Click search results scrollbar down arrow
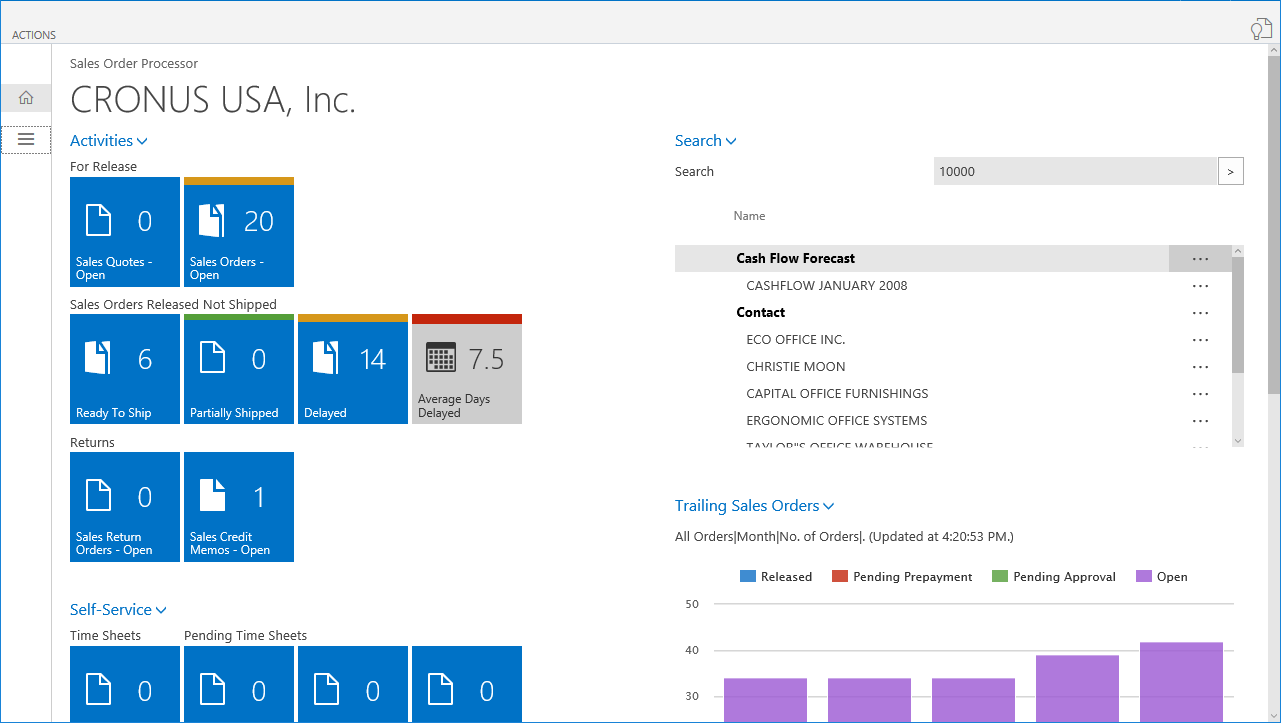Image resolution: width=1281 pixels, height=723 pixels. pos(1238,441)
